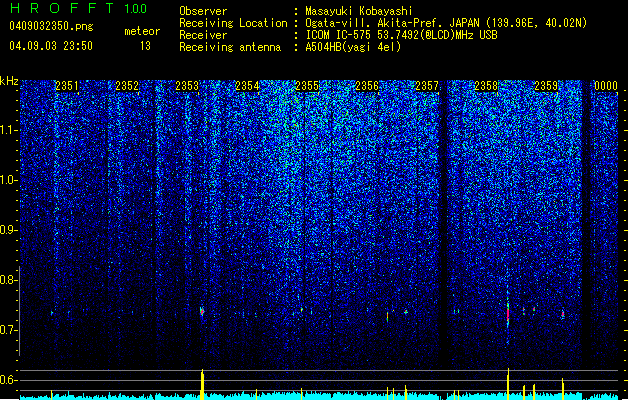Click the 2357 time marker
This screenshot has width=629, height=400.
pos(427,86)
